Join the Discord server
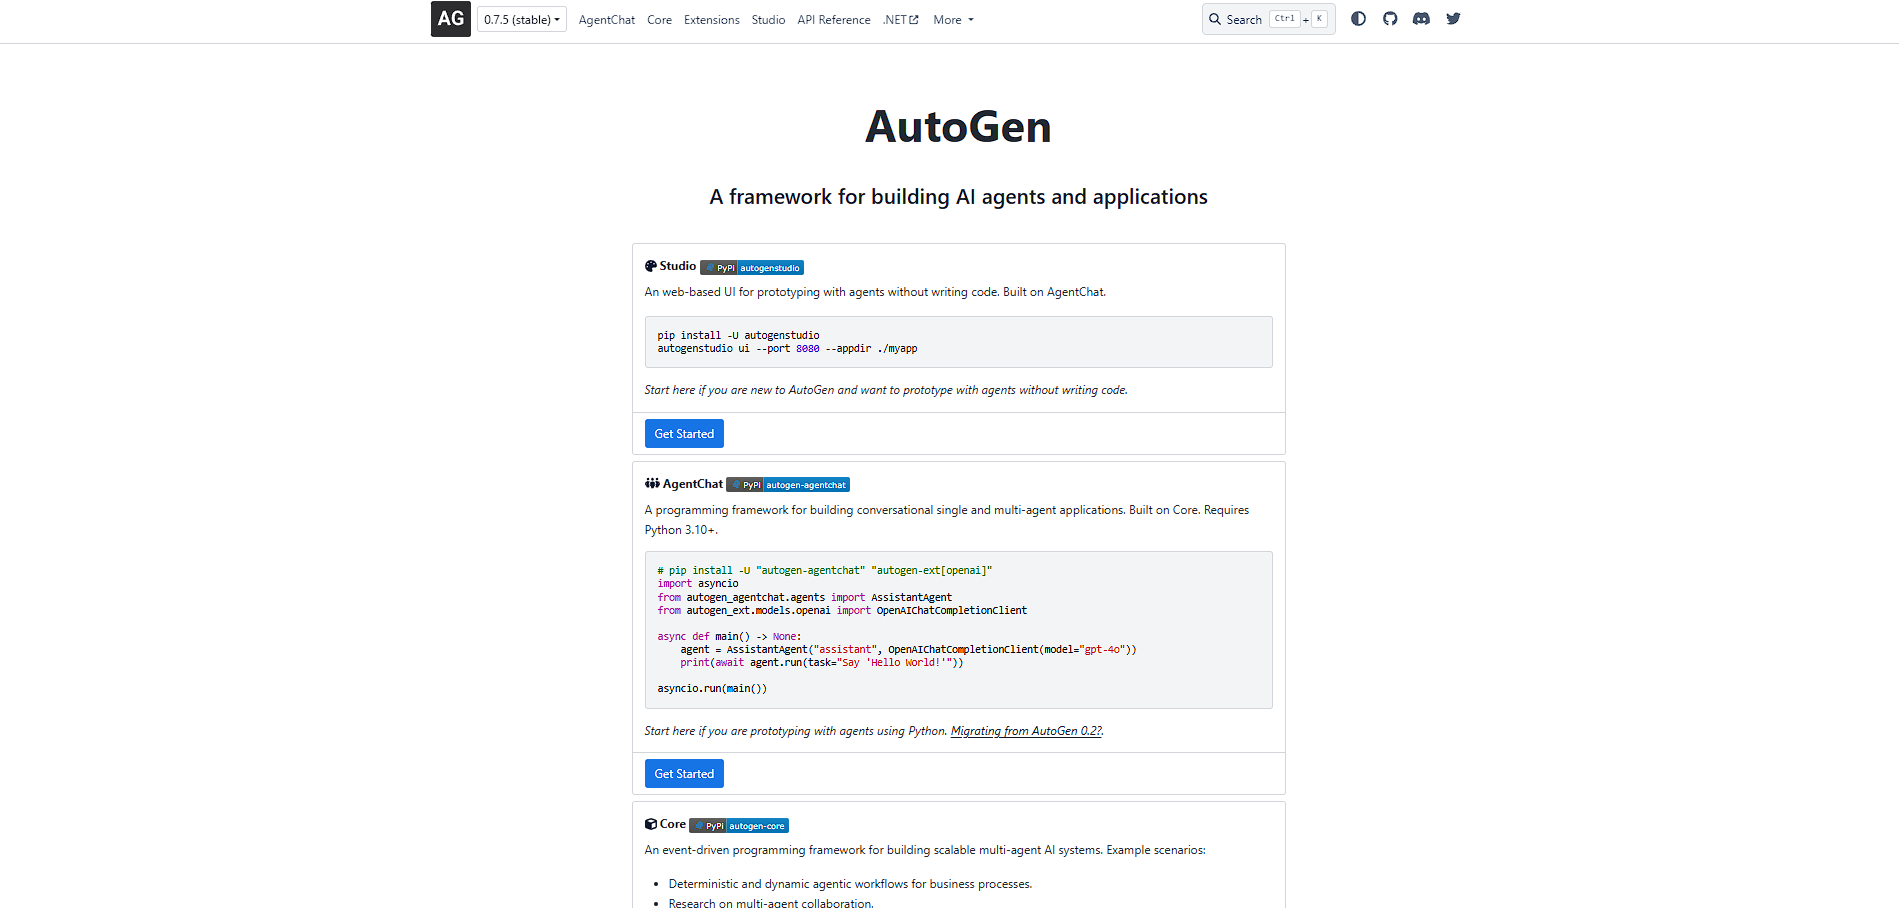The width and height of the screenshot is (1899, 908). tap(1421, 18)
